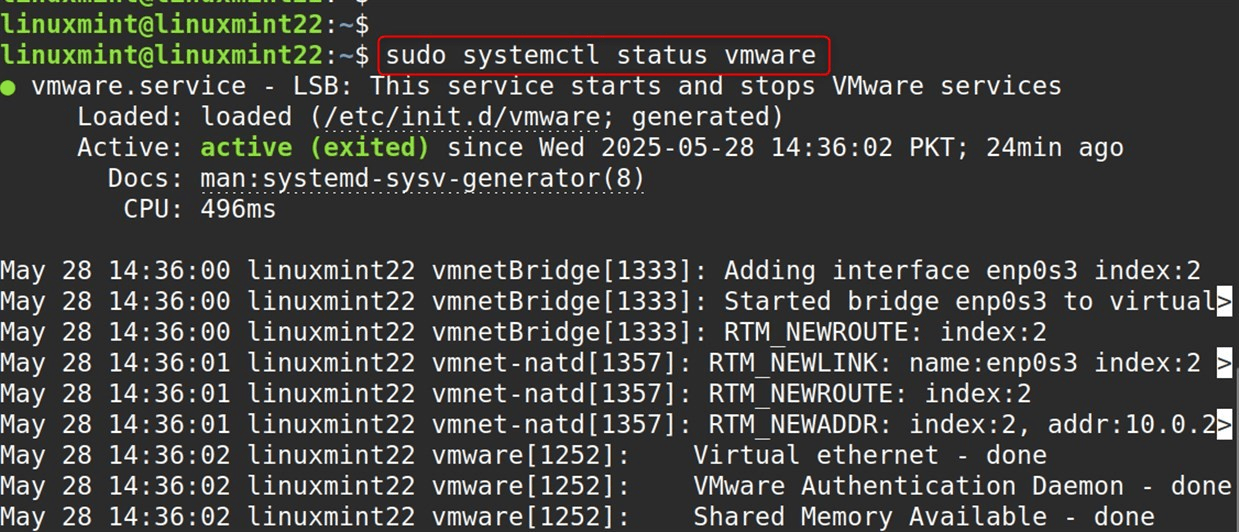Click log line 'Shared Memory Available - done'
Screen dimensions: 1239x532
coord(924,517)
